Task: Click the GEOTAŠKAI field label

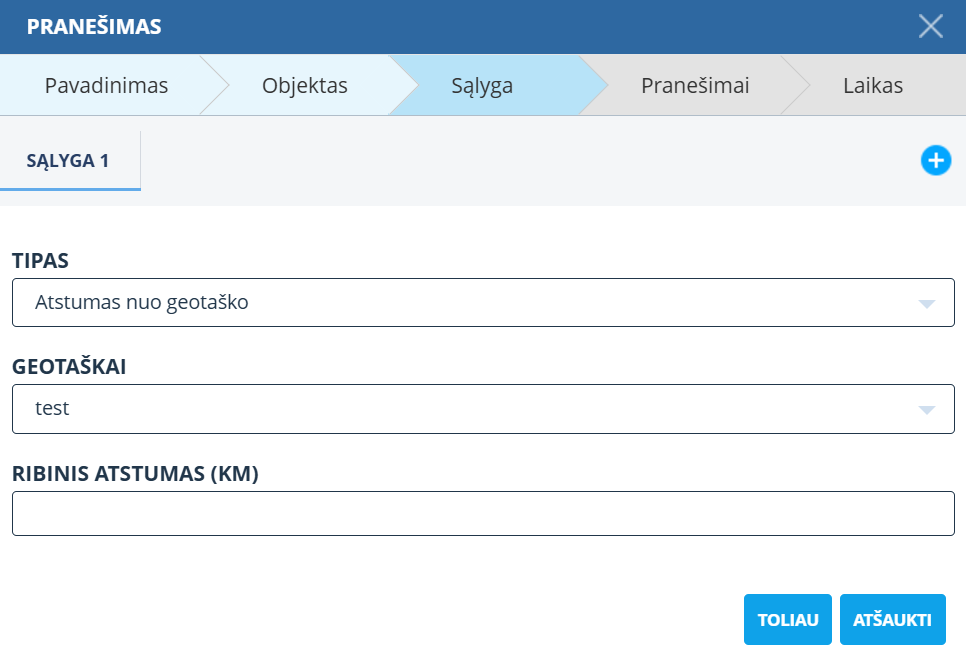Action: [x=69, y=367]
